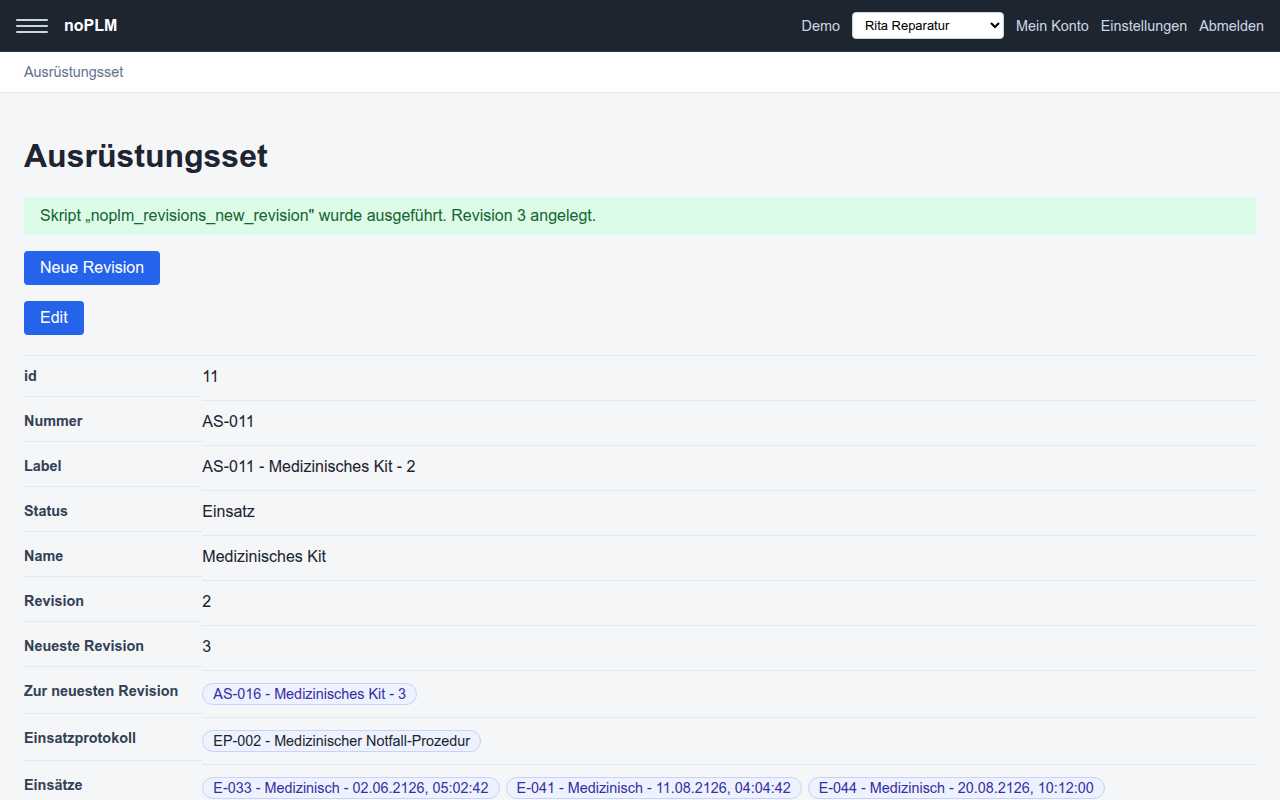
Task: Open the hamburger navigation menu
Action: 32,26
